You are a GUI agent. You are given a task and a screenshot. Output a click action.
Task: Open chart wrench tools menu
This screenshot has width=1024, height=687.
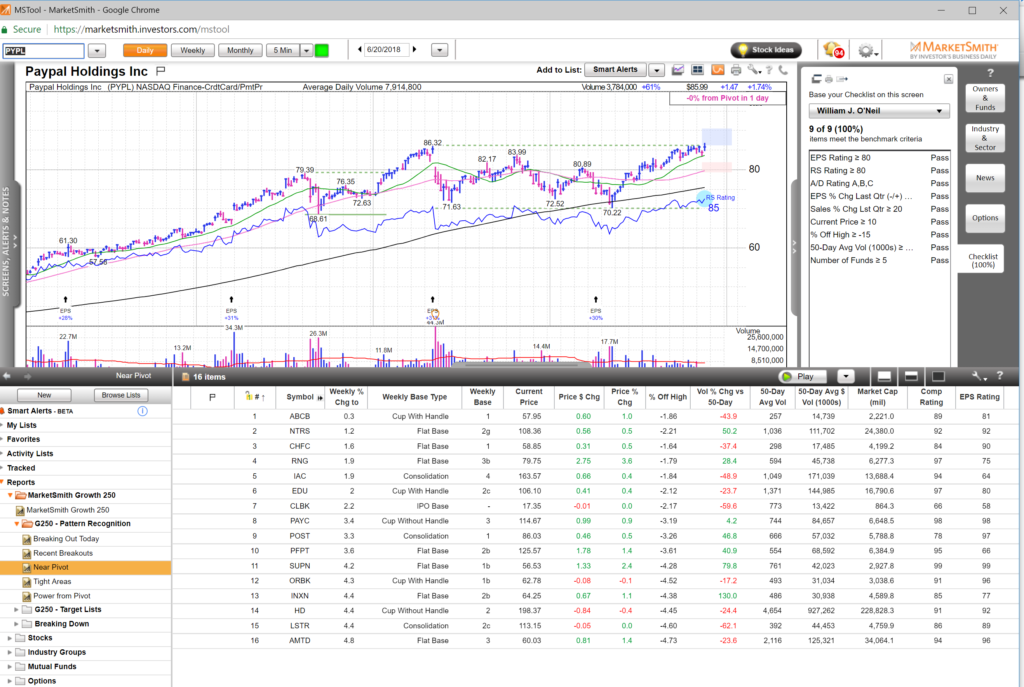point(754,70)
